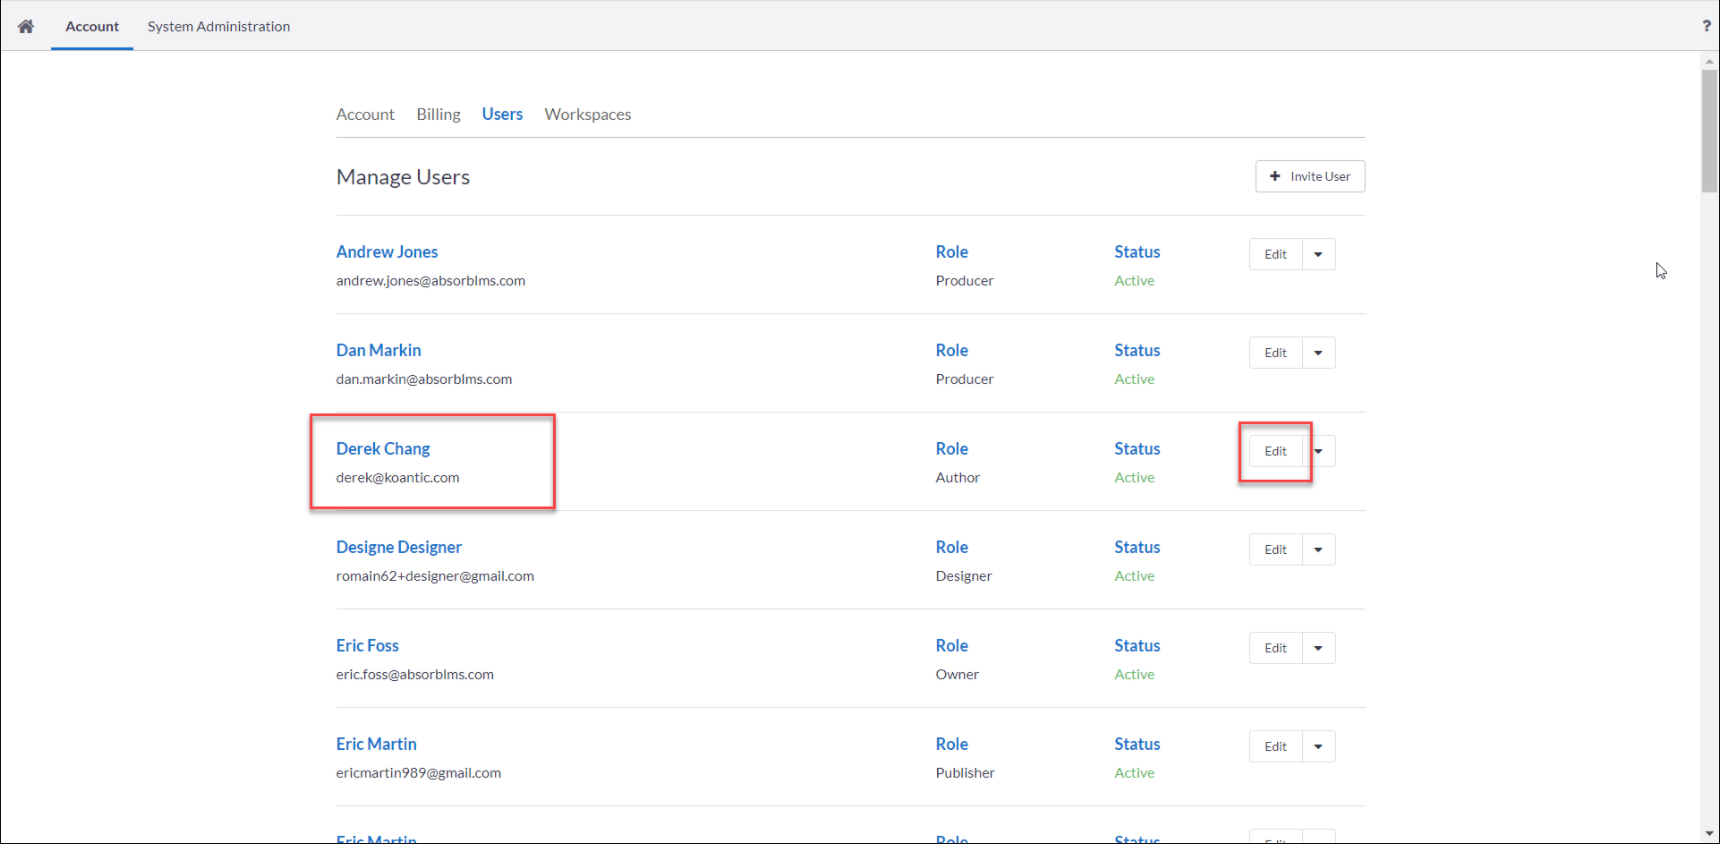
Task: Select email ericmartin989@gmail.com
Action: coord(419,773)
